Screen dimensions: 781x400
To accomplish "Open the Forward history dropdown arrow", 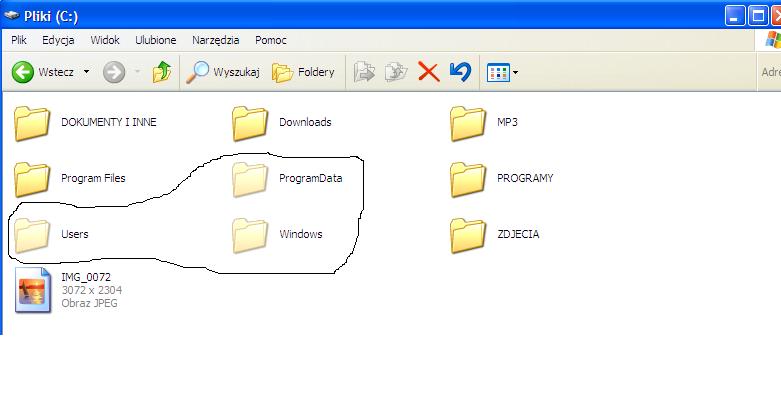I will [x=137, y=72].
